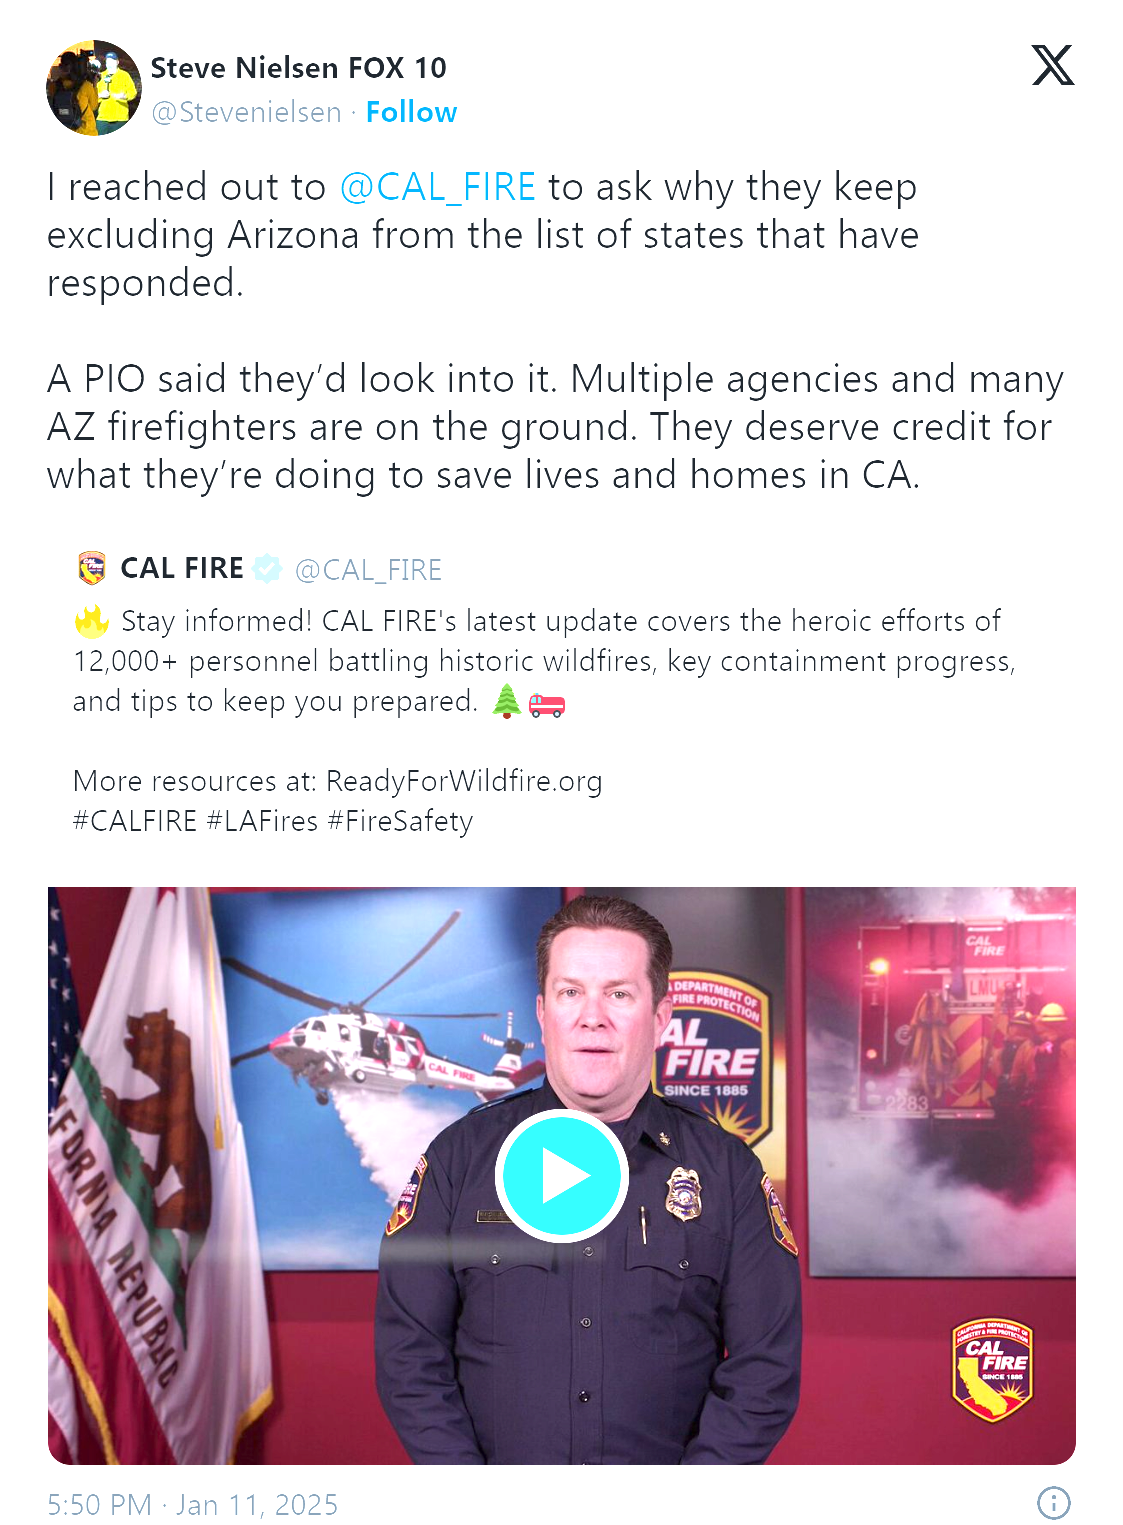Click CAL FIRE's shield avatar icon
The height and width of the screenshot is (1525, 1123).
coord(92,568)
